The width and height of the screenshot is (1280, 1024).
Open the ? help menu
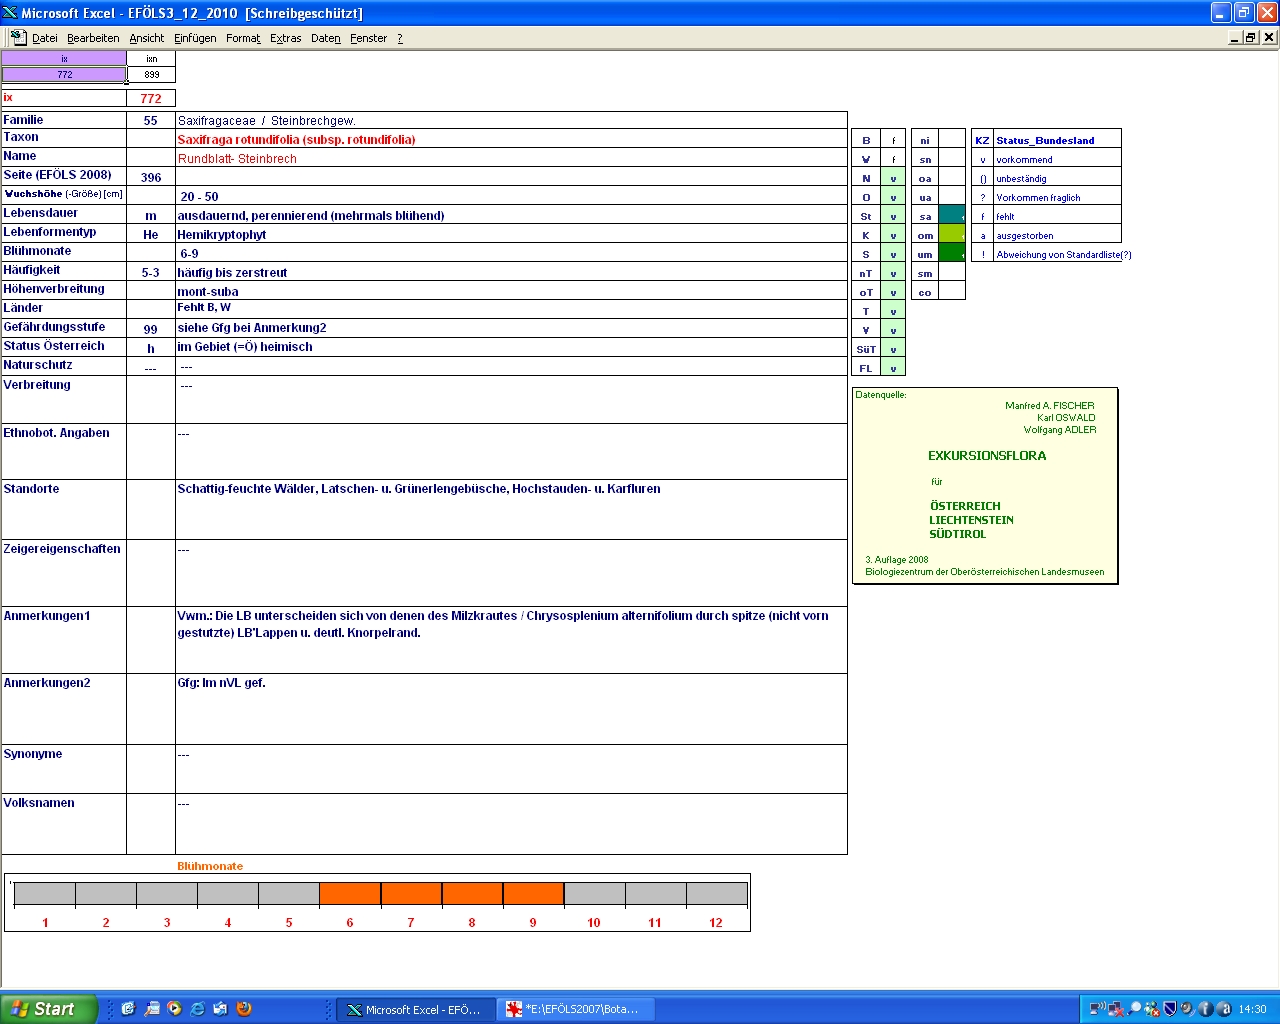coord(400,38)
